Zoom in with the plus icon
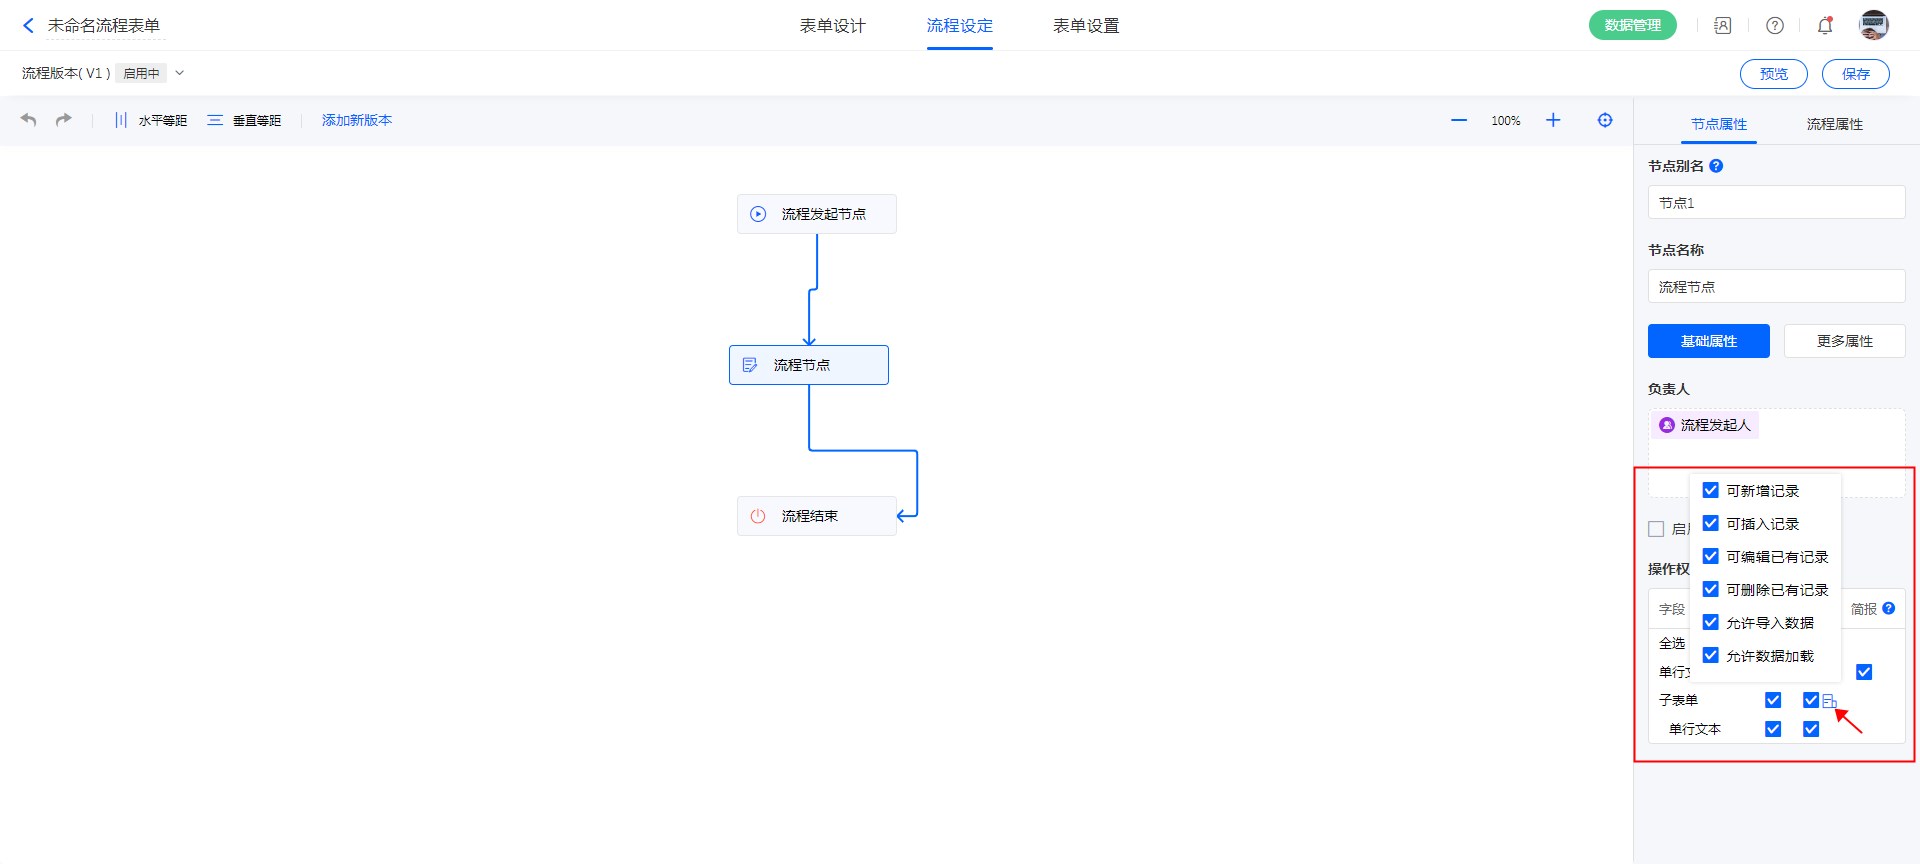This screenshot has height=864, width=1920. [x=1553, y=120]
